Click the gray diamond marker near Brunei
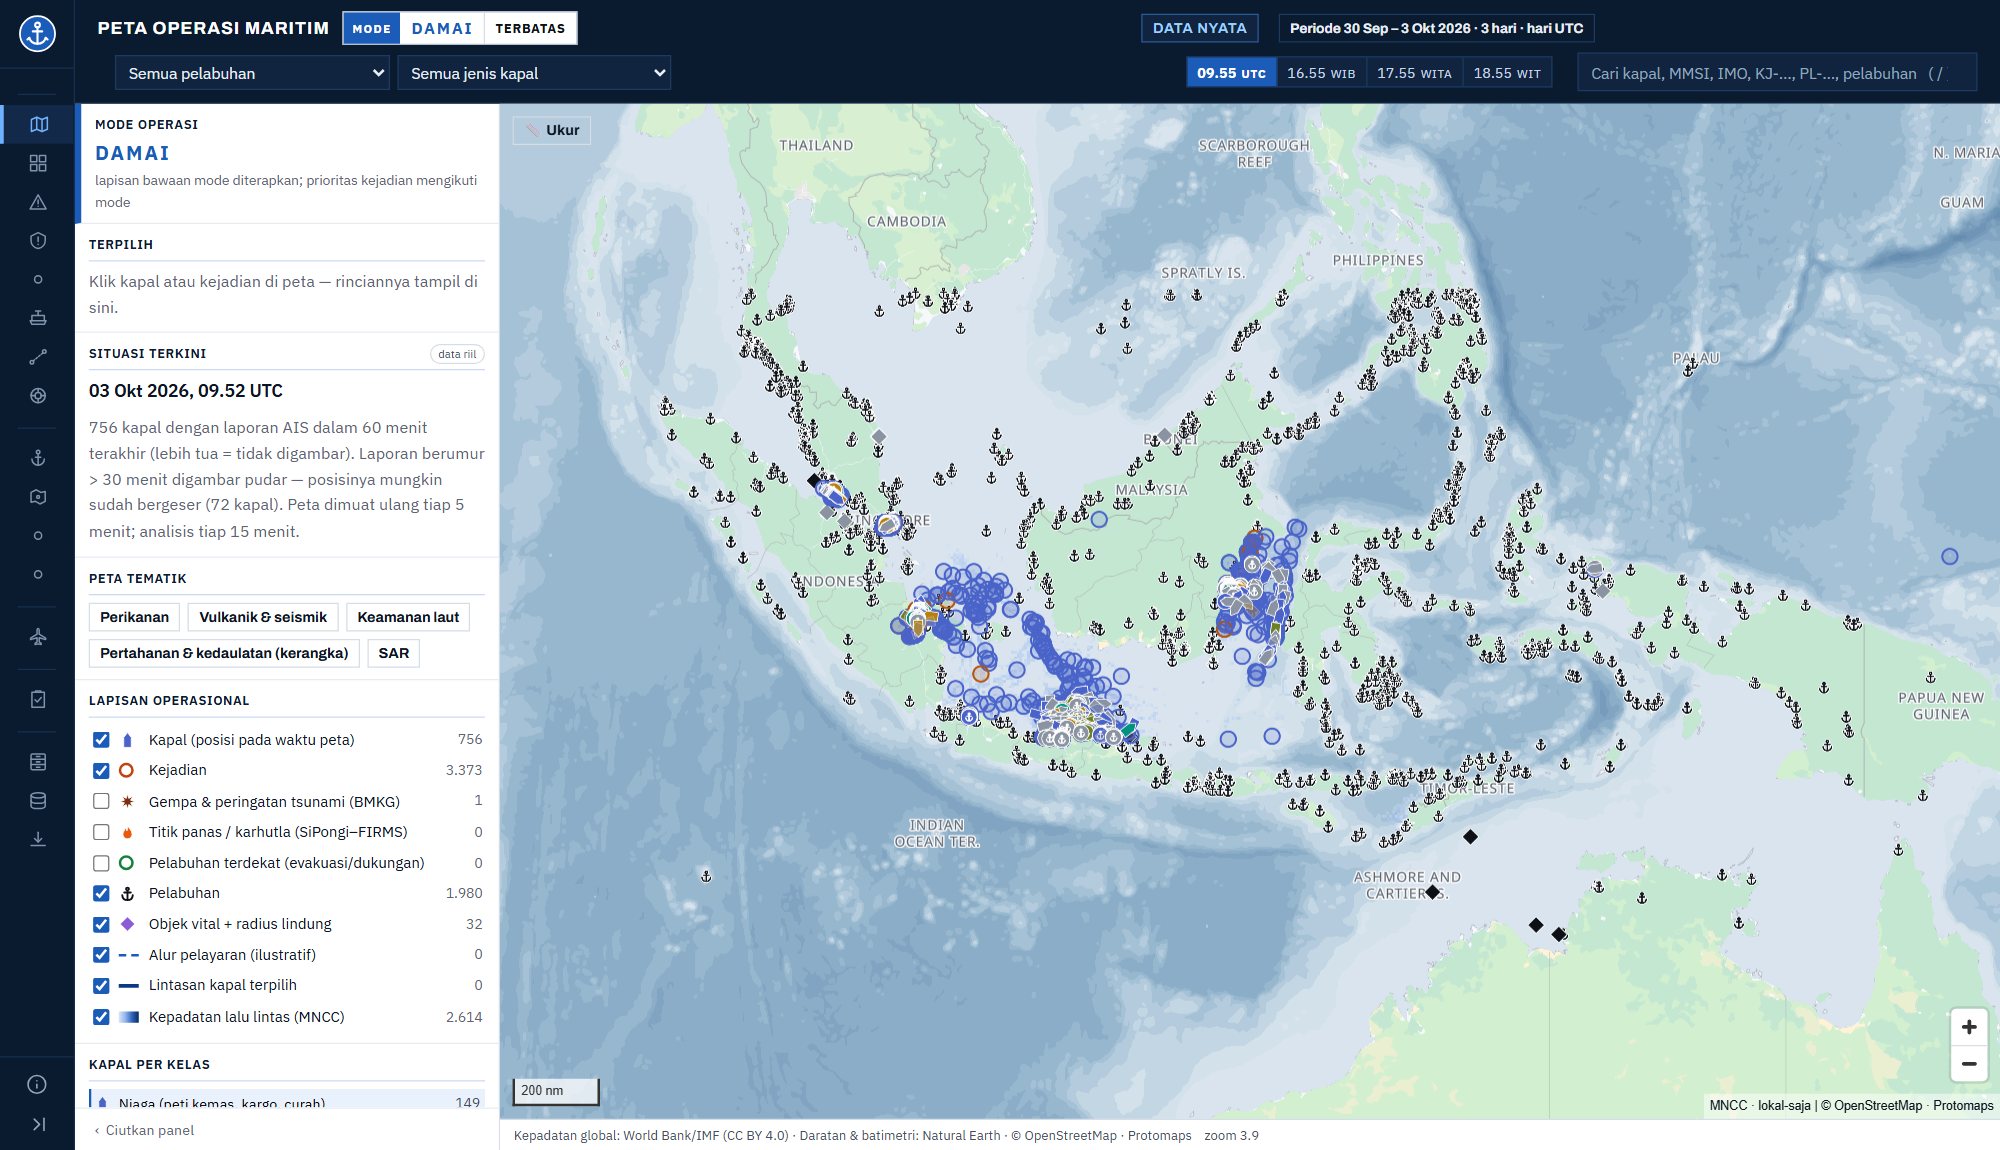 click(x=1164, y=435)
